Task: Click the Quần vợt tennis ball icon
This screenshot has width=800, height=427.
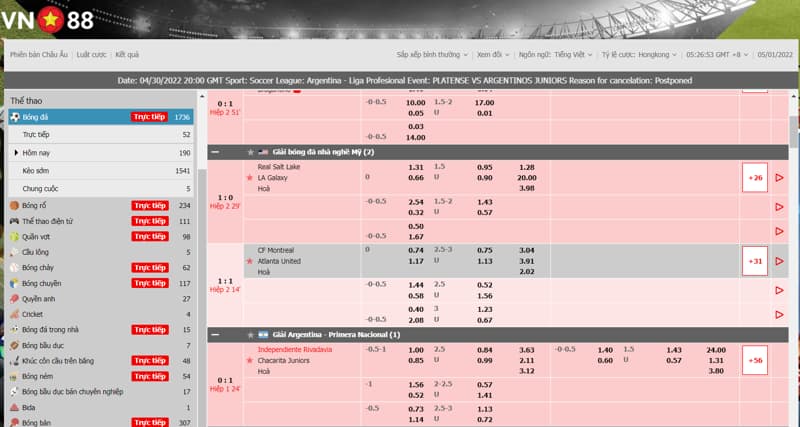Action: [14, 237]
